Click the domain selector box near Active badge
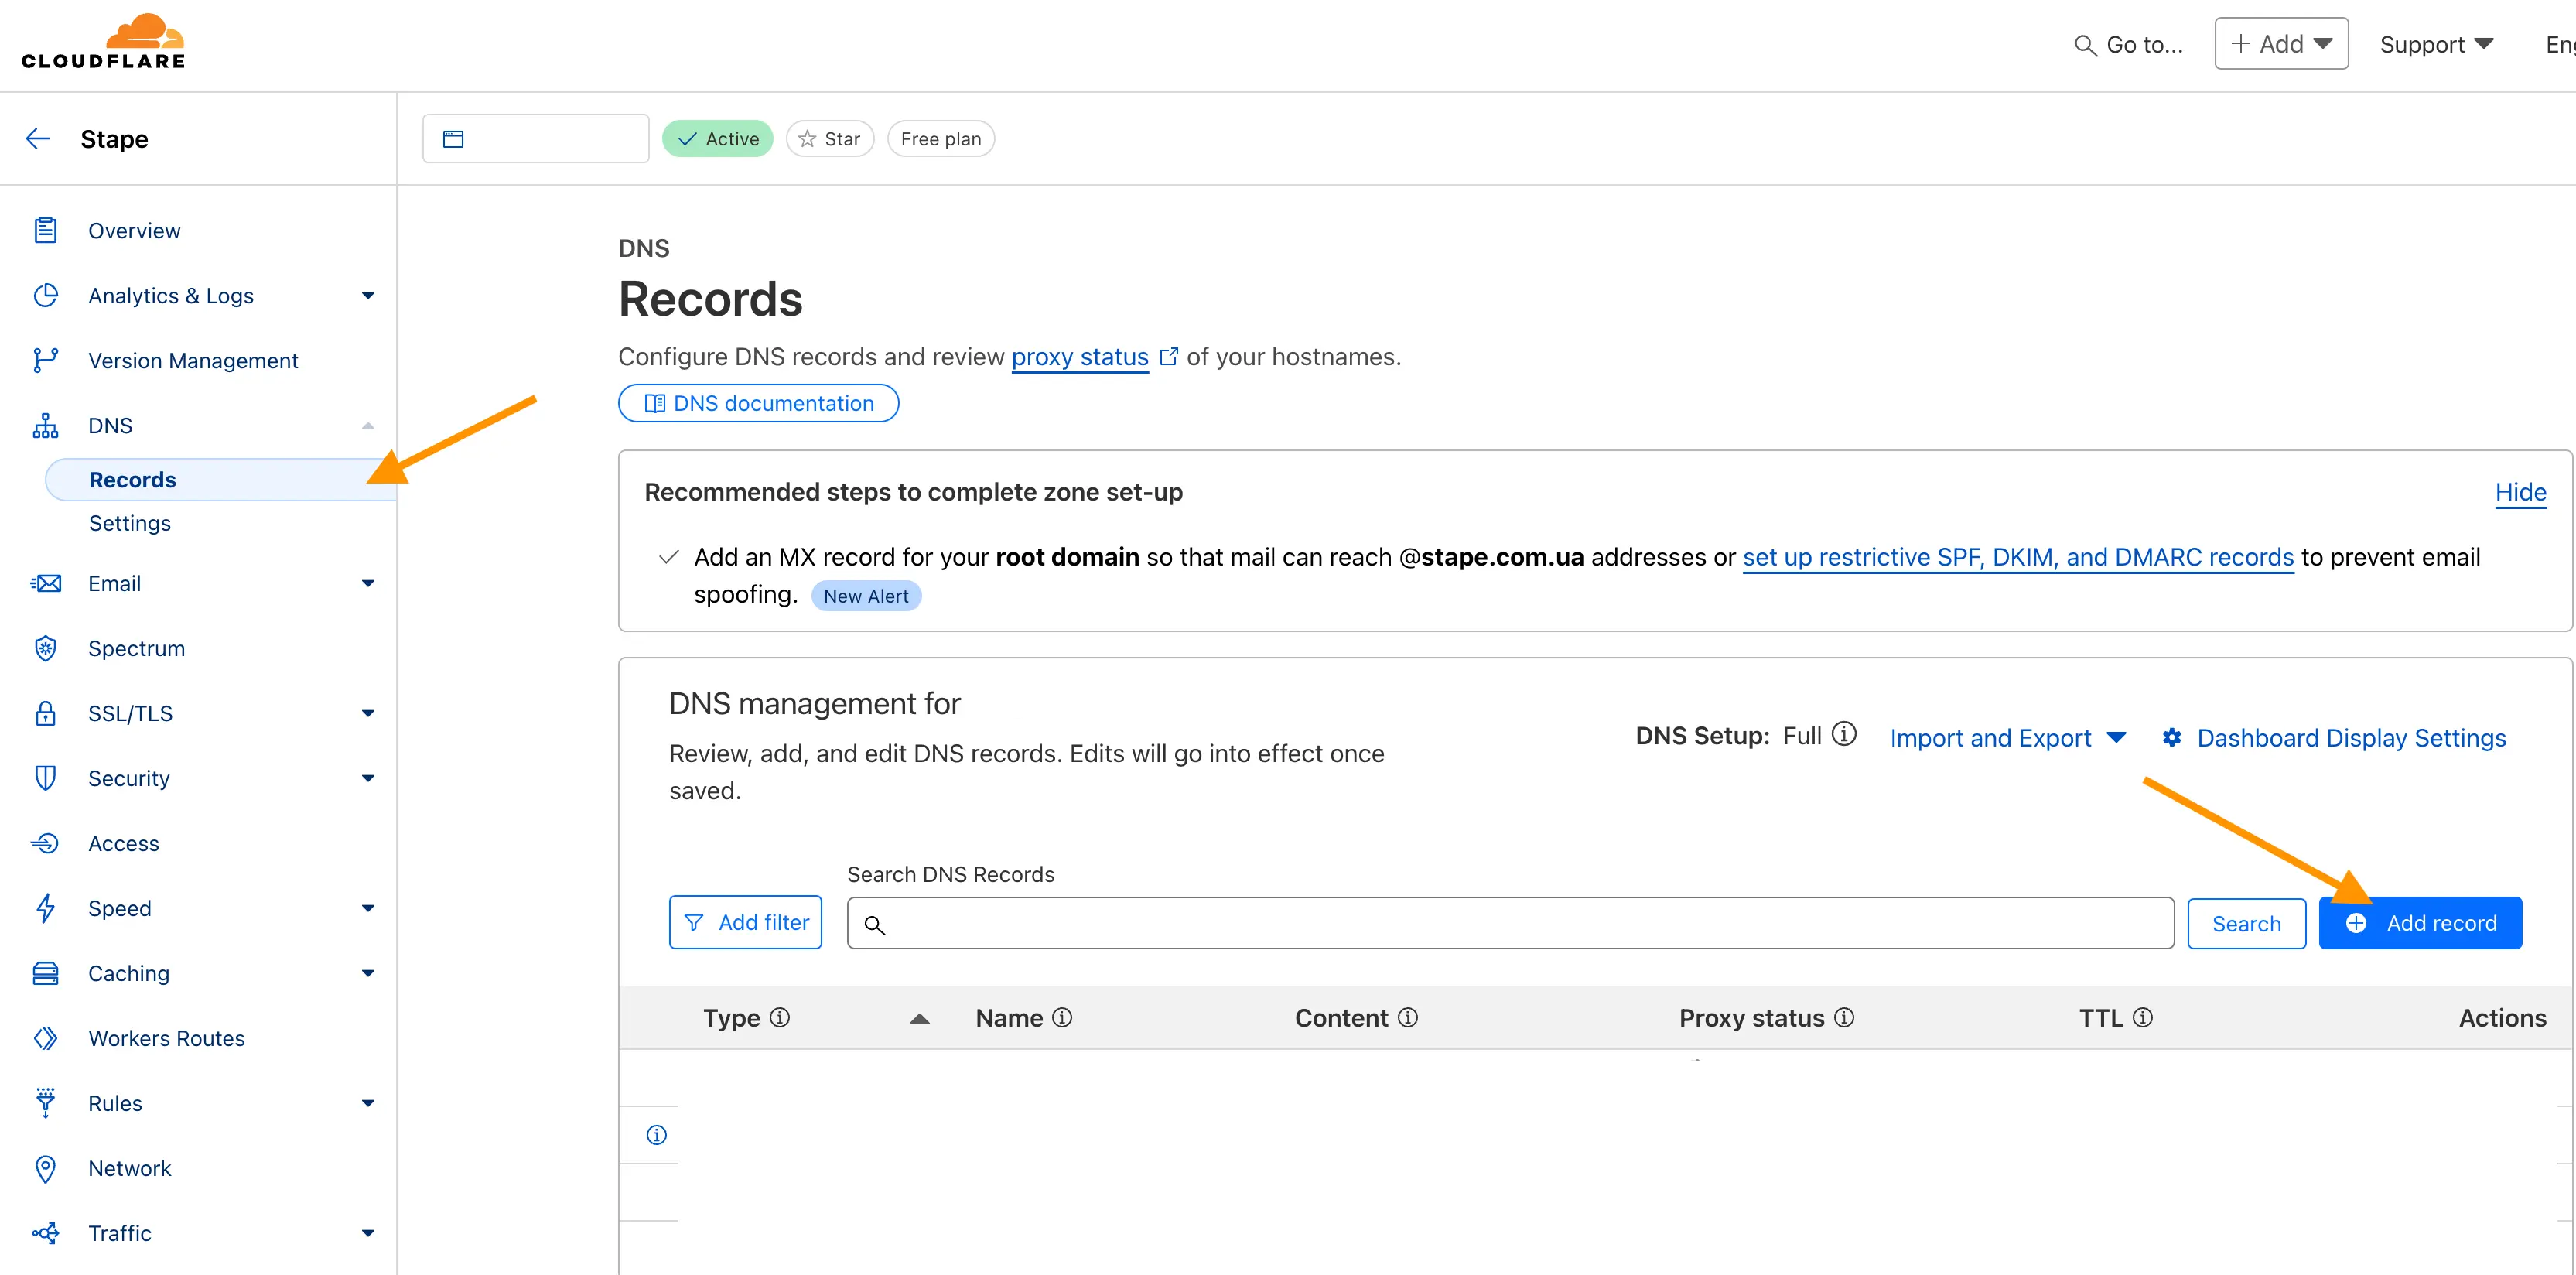This screenshot has height=1275, width=2576. tap(536, 139)
